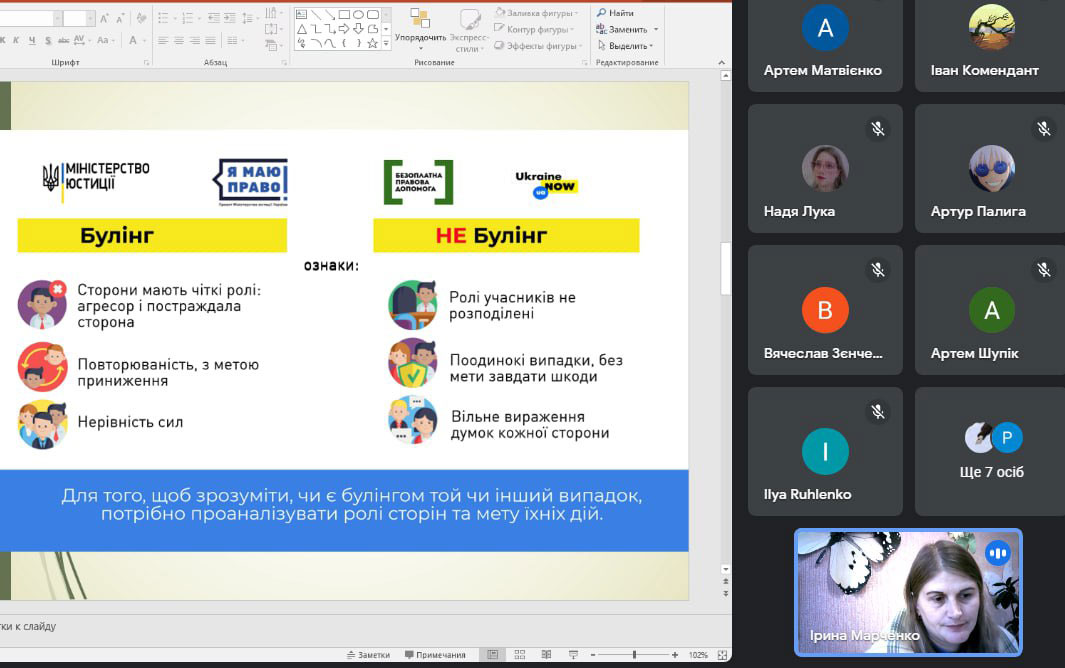The image size is (1065, 668).
Task: Convert to SmartArt graphic
Action: [274, 46]
